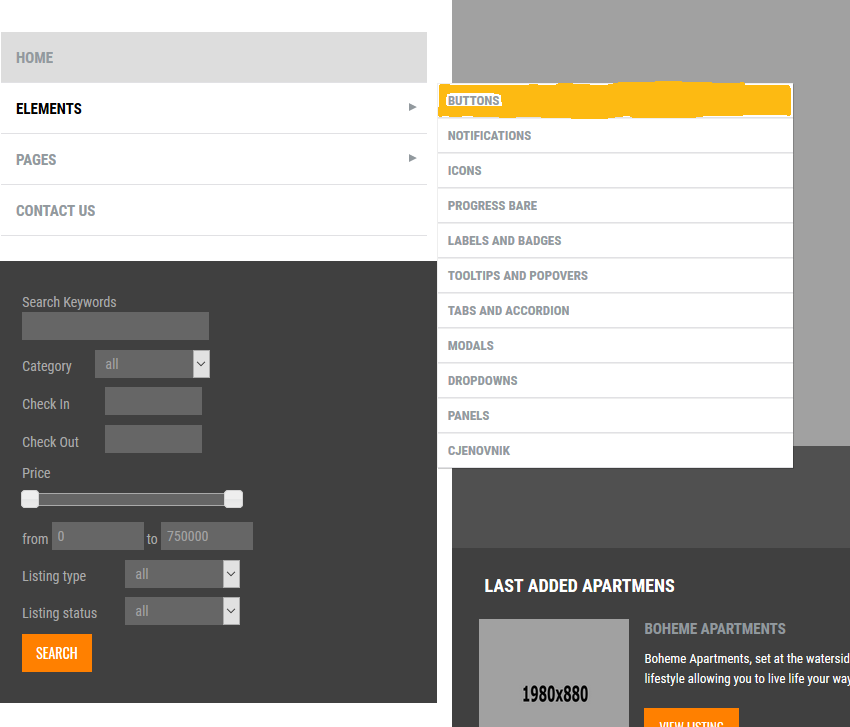
Task: Choose Notifications in the submenu
Action: click(x=490, y=136)
